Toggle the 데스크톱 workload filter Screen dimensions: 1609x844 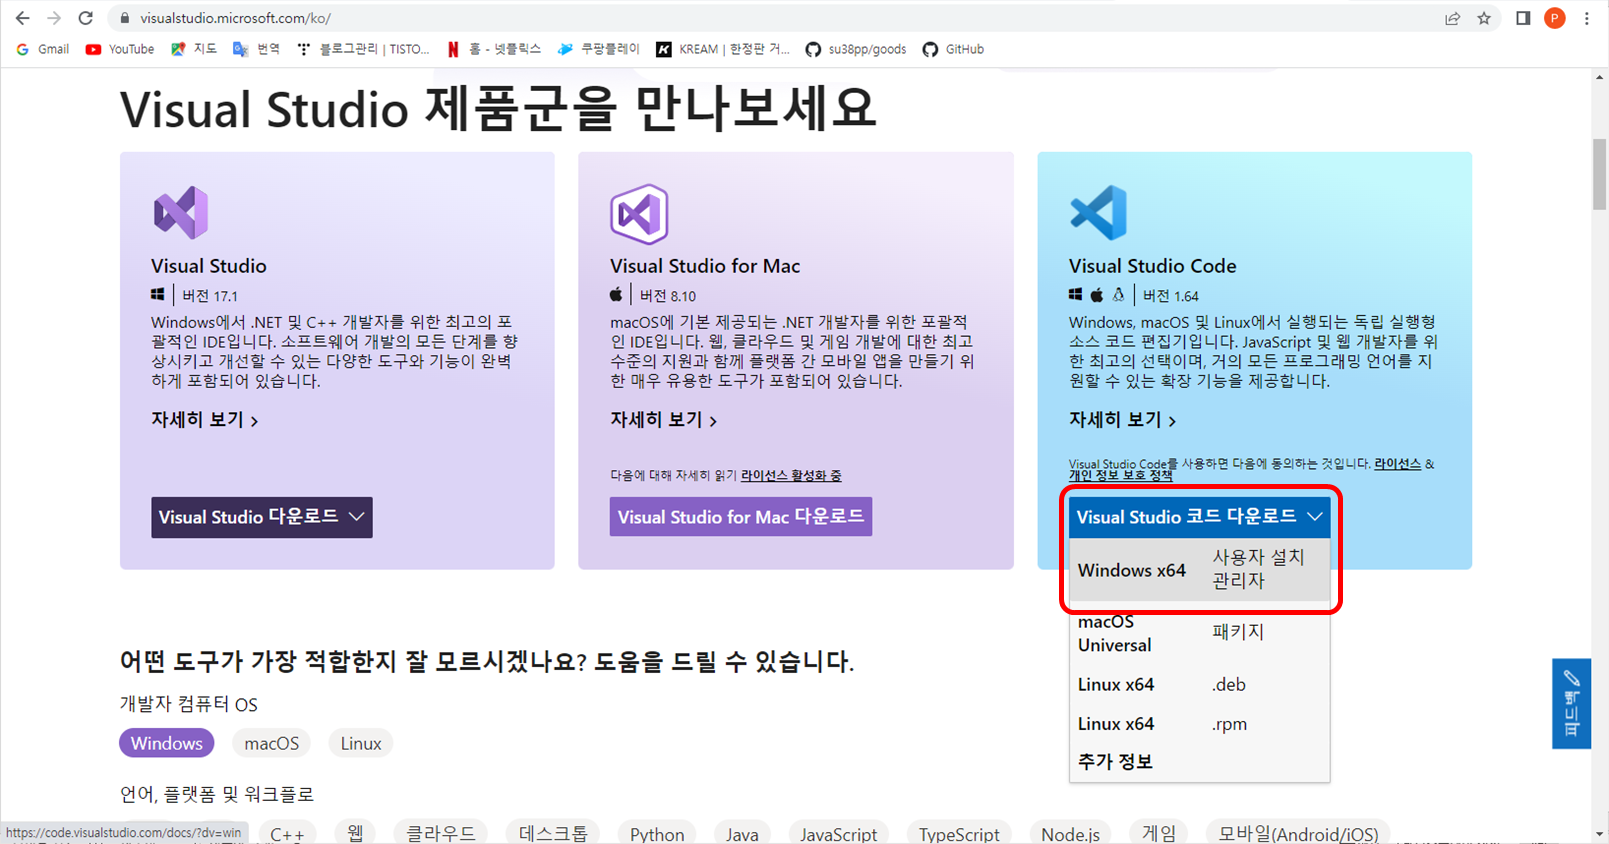[x=553, y=833]
